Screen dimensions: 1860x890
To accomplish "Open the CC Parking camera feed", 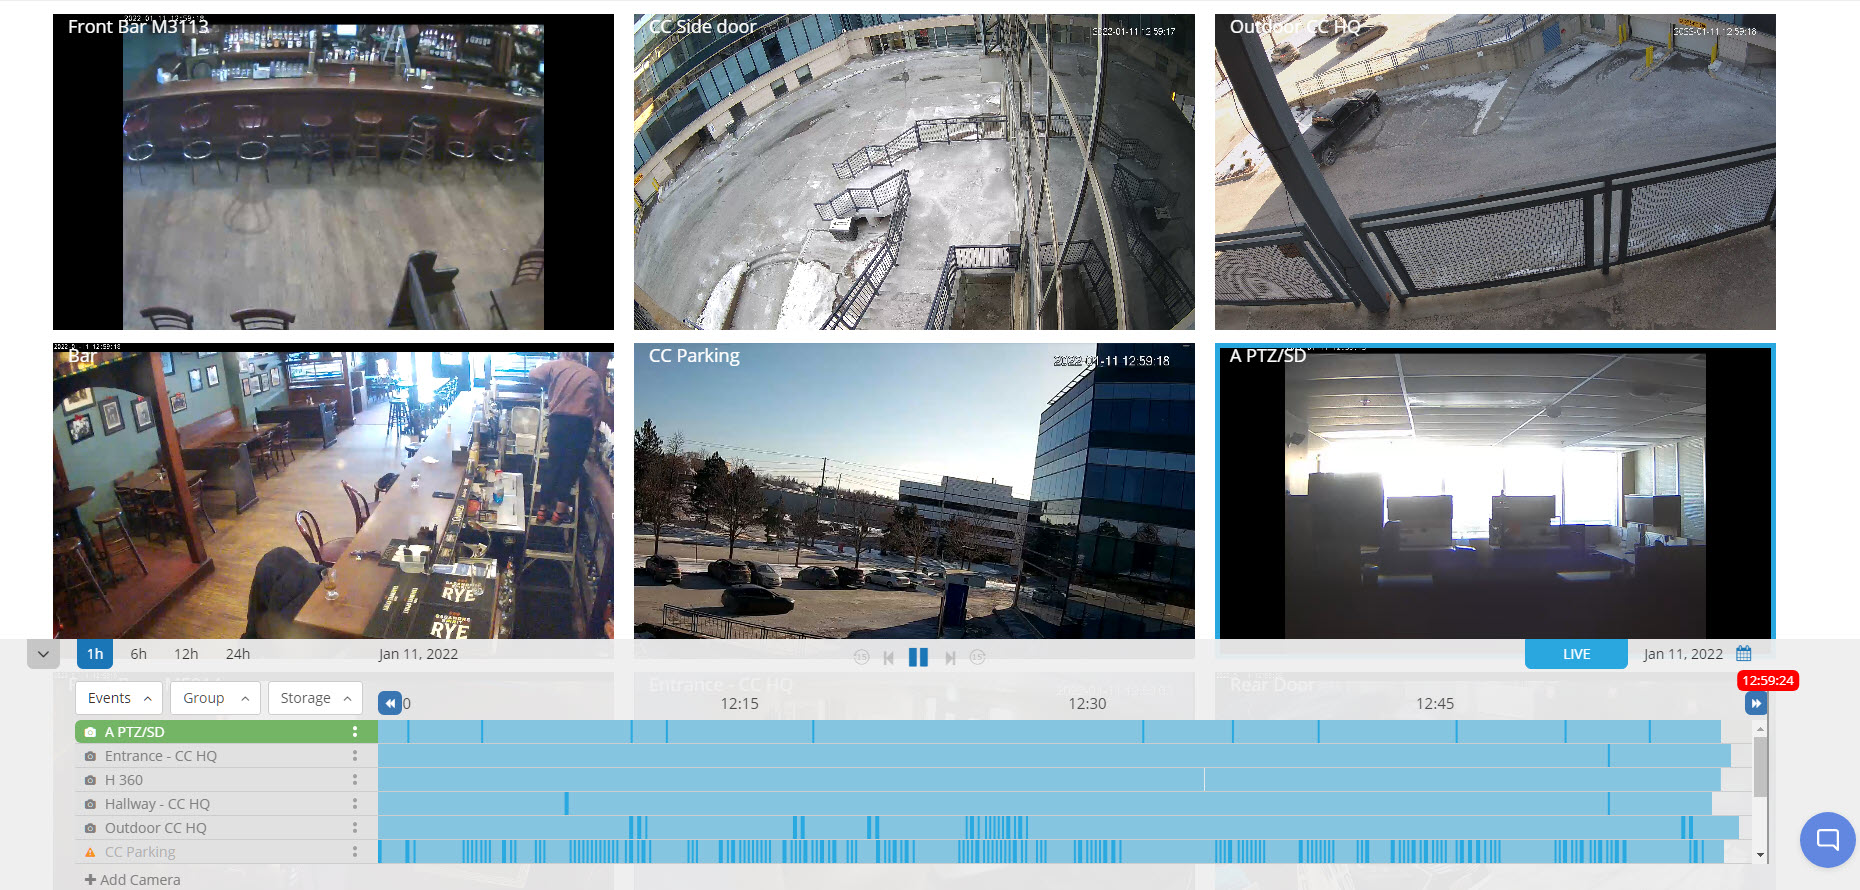I will pyautogui.click(x=914, y=491).
